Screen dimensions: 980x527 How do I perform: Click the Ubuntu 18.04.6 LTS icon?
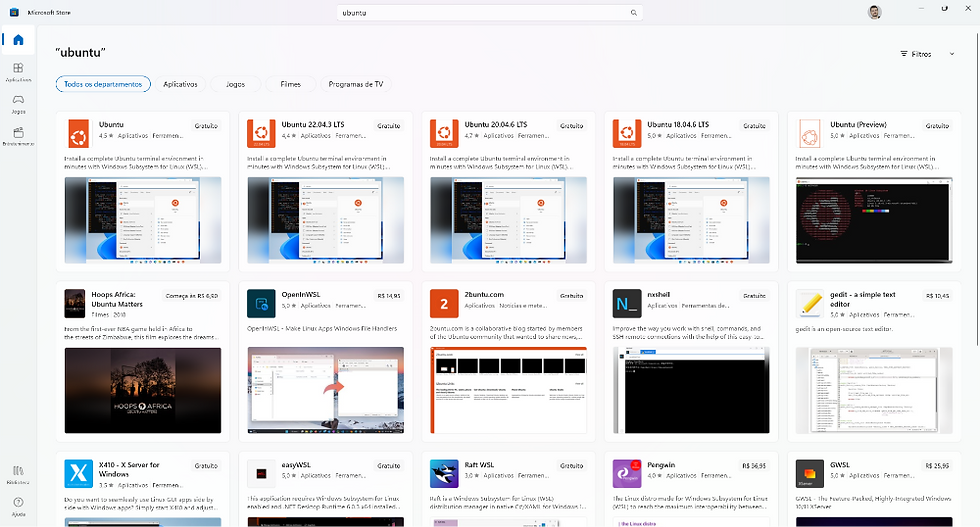tap(627, 134)
